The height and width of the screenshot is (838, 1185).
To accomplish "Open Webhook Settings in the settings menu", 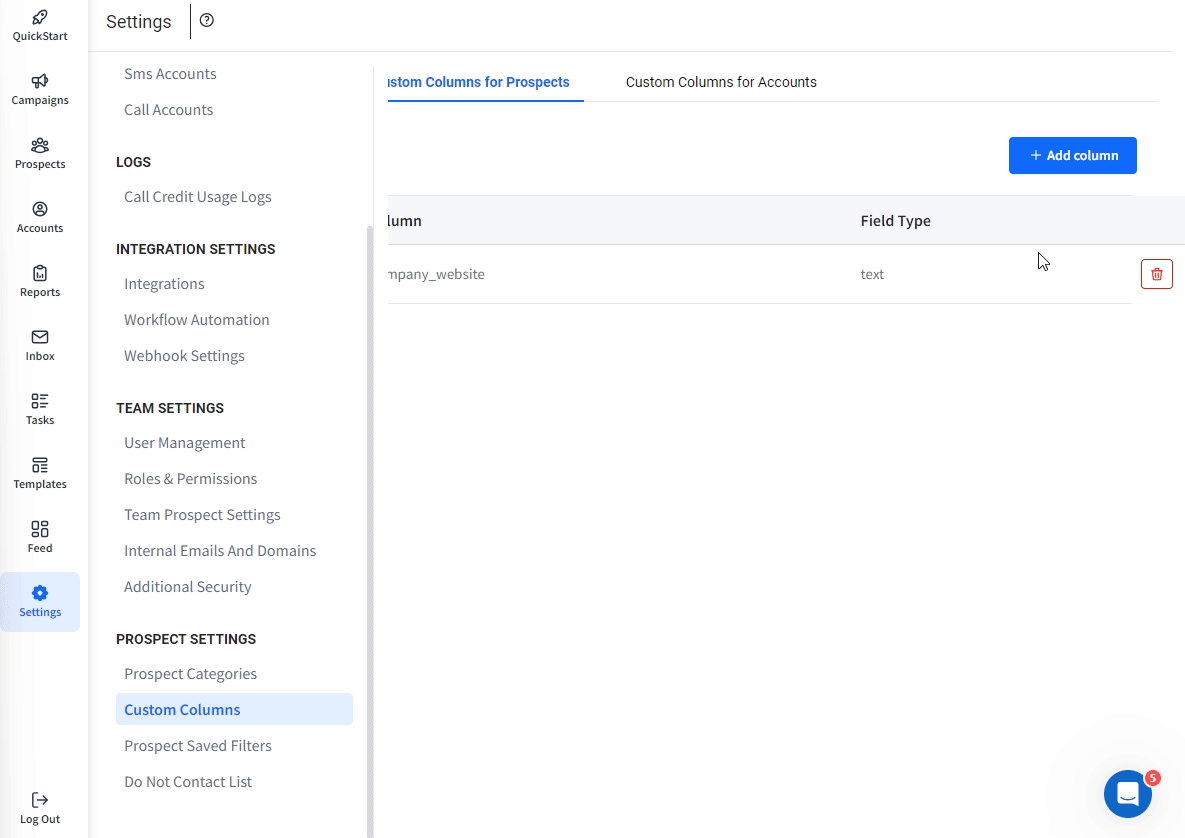I will tap(184, 356).
